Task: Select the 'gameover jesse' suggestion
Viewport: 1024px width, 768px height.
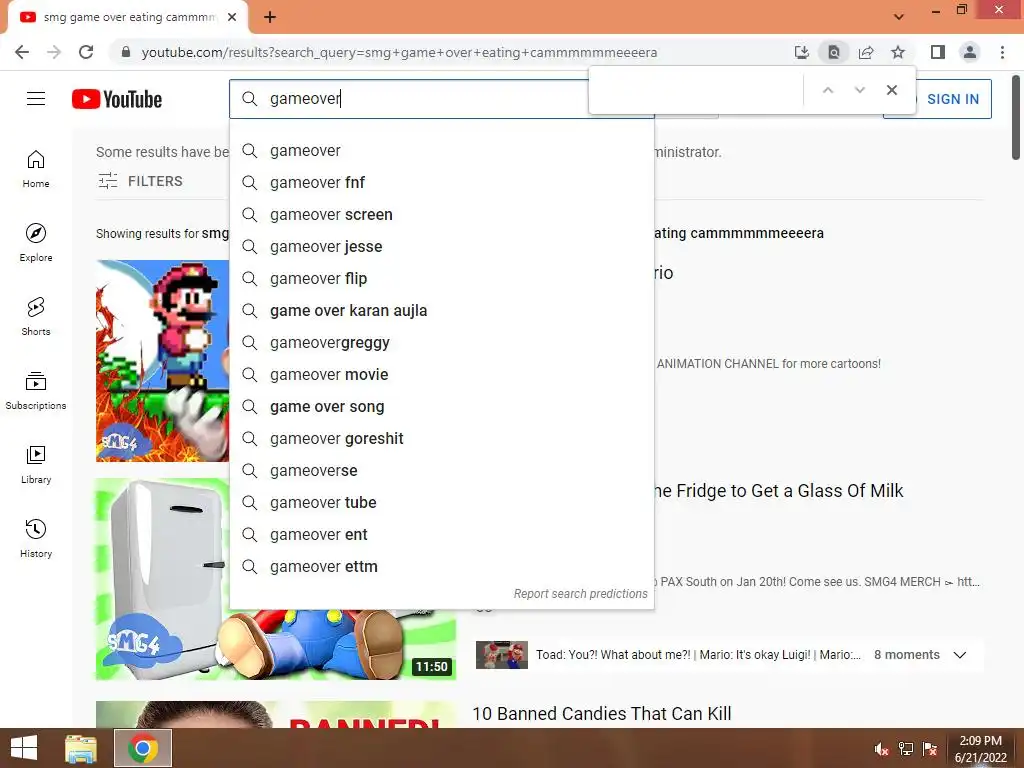Action: coord(442,247)
